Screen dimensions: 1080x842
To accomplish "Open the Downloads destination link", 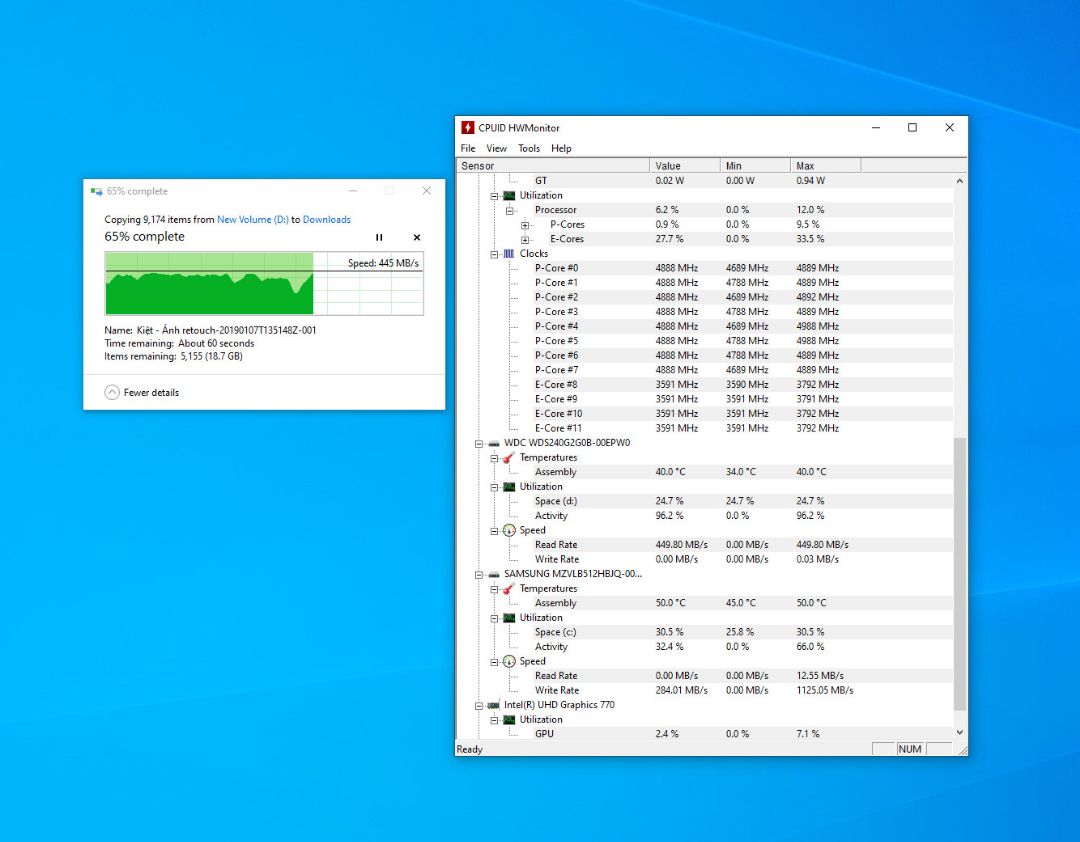I will pyautogui.click(x=327, y=220).
